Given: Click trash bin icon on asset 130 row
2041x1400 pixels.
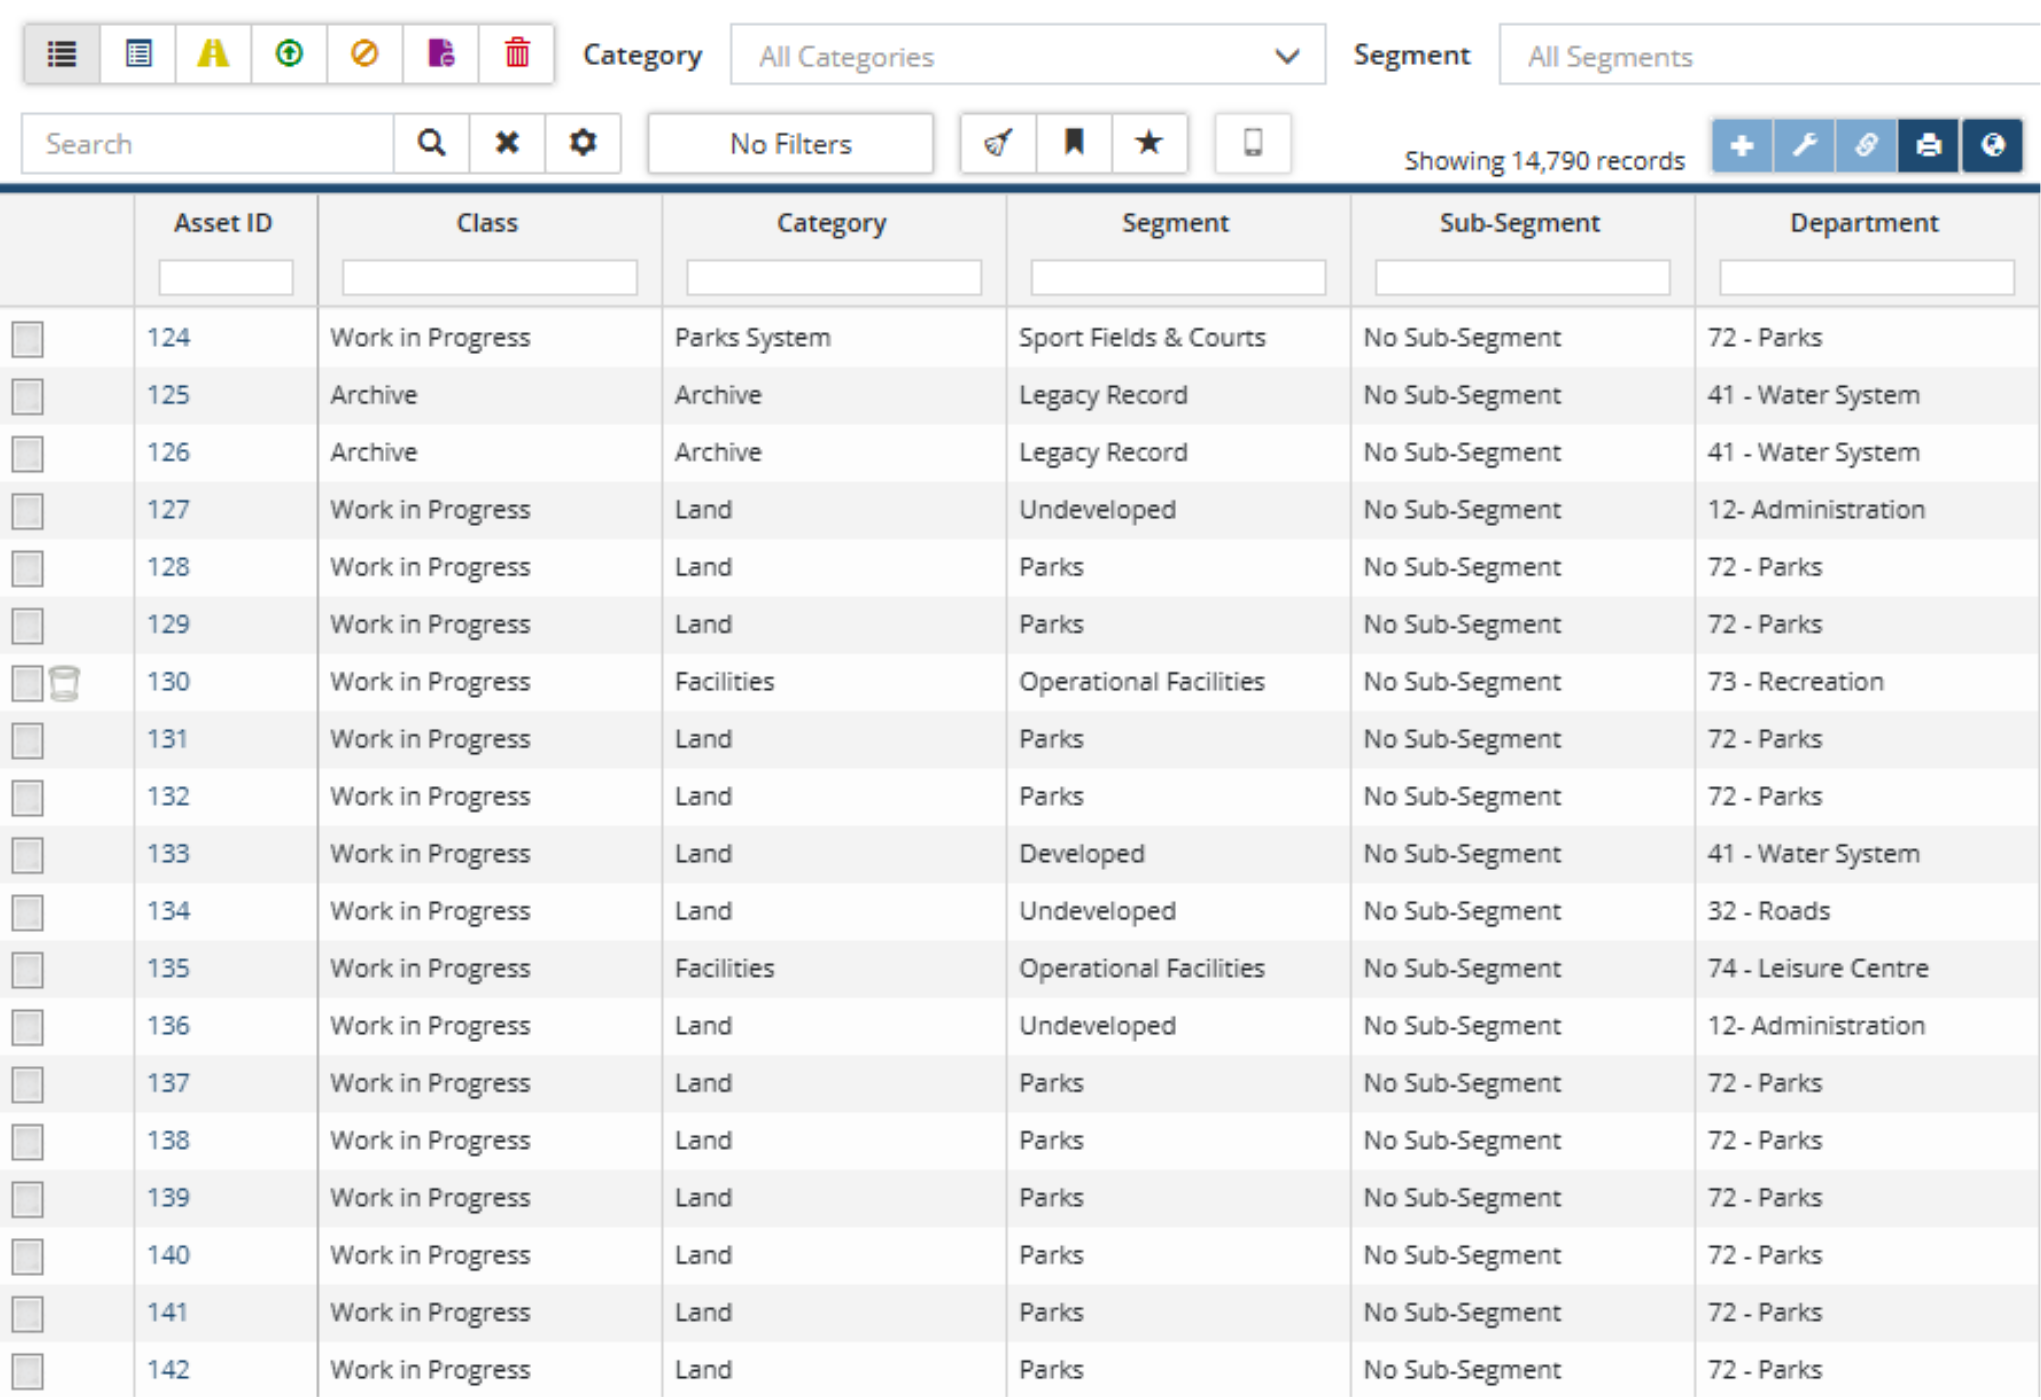Looking at the screenshot, I should [x=64, y=683].
